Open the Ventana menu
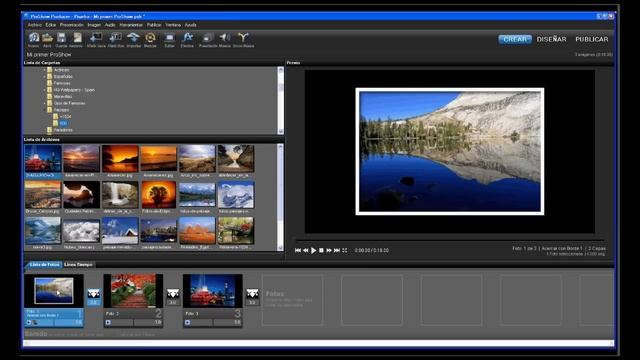Screen dimensions: 640x360 coord(173,25)
